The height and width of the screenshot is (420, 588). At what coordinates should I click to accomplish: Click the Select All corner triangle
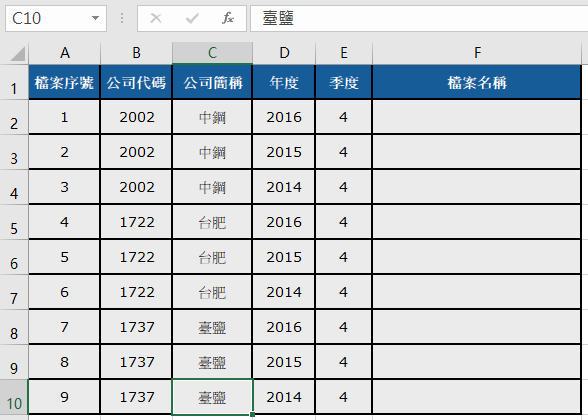pos(18,53)
